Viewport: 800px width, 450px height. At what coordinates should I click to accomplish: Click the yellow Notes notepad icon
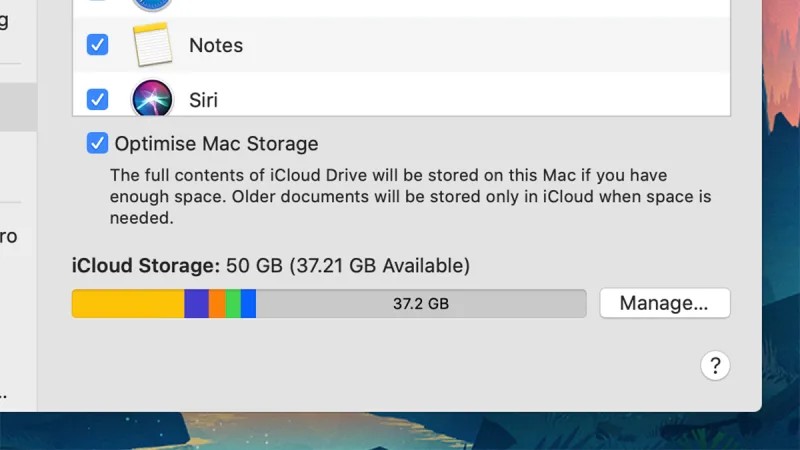coord(152,44)
